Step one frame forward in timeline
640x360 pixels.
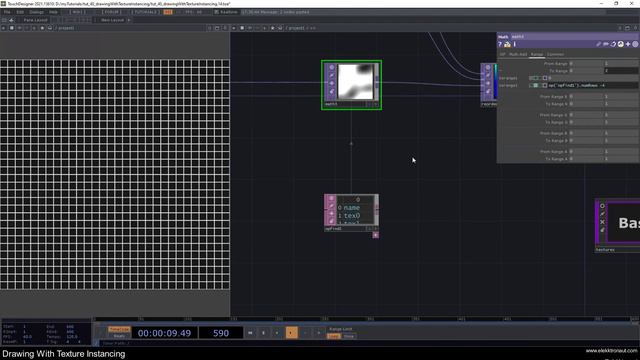319,333
